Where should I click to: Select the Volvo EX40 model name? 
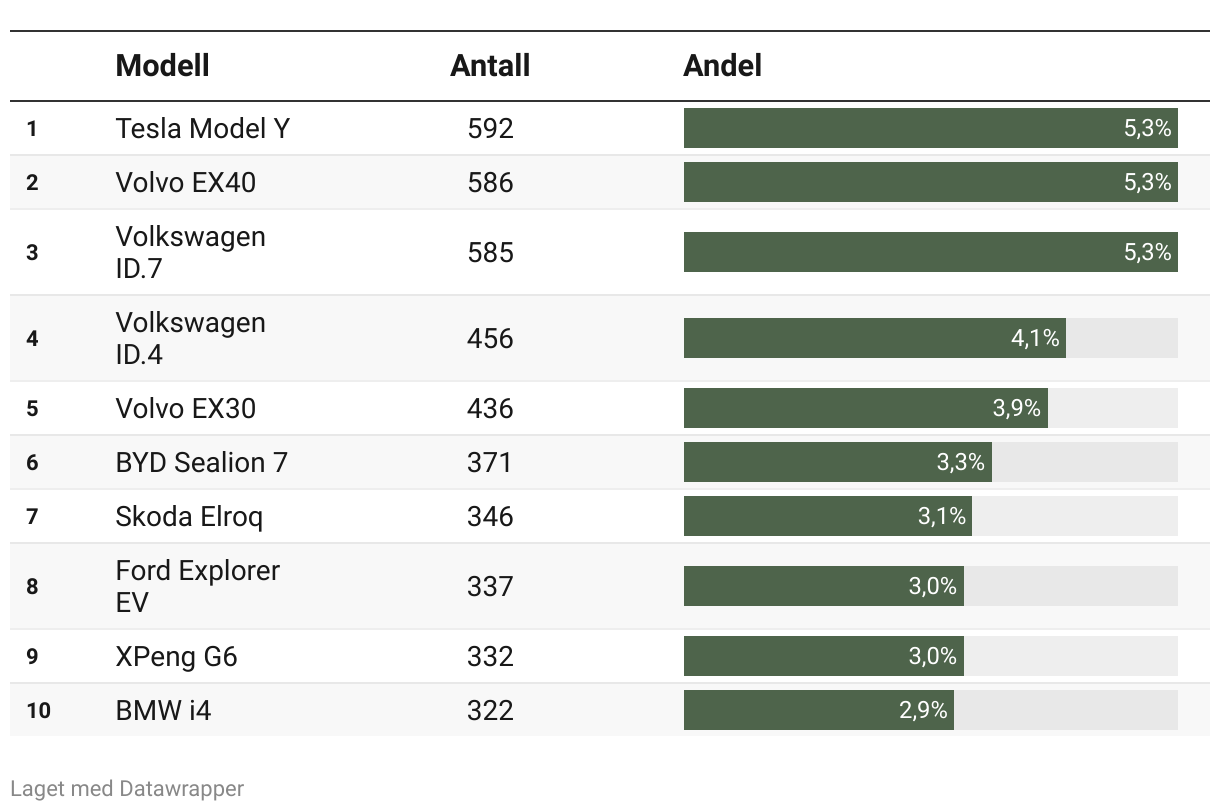(186, 182)
